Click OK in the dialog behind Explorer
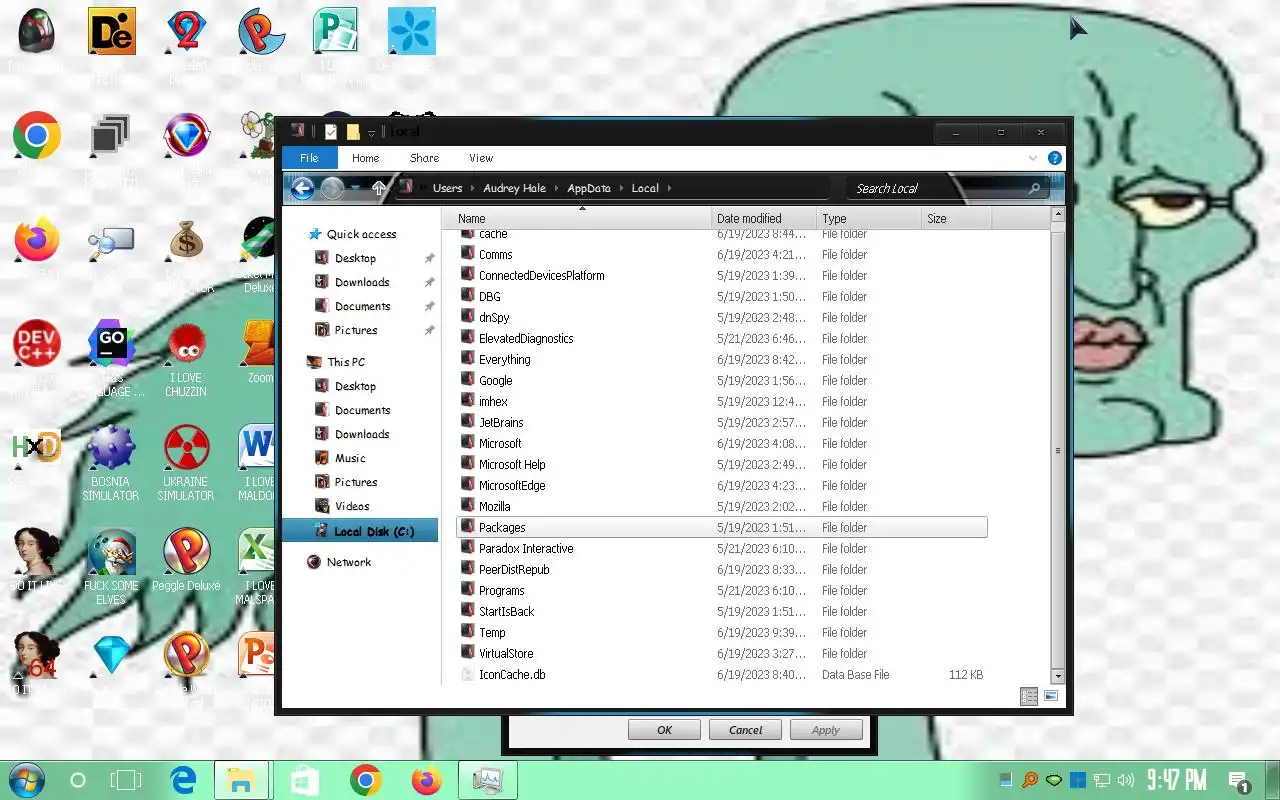The width and height of the screenshot is (1280, 800). [x=664, y=730]
